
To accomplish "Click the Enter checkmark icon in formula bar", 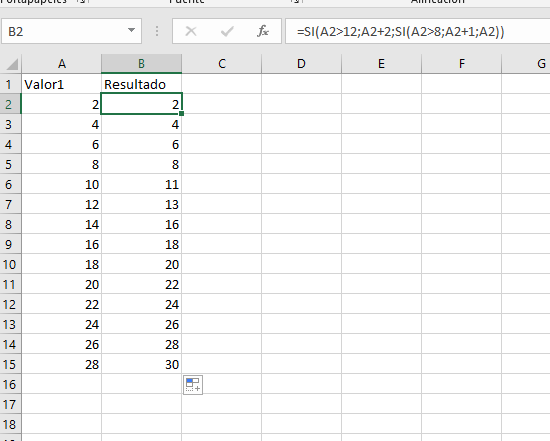I will [227, 32].
